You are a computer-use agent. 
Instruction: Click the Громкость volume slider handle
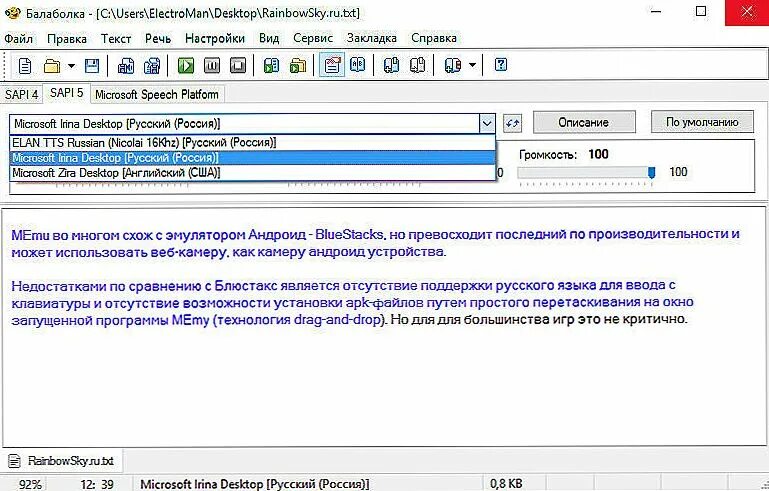(x=651, y=172)
